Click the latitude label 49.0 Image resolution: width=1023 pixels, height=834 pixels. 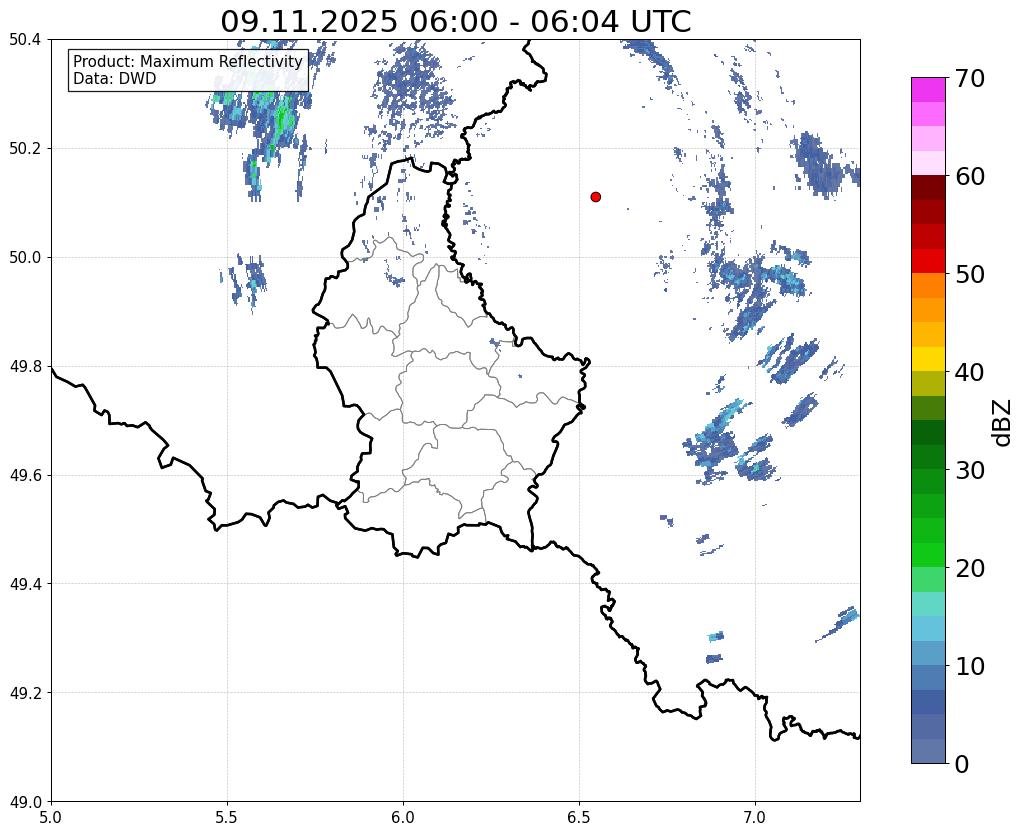pos(25,802)
